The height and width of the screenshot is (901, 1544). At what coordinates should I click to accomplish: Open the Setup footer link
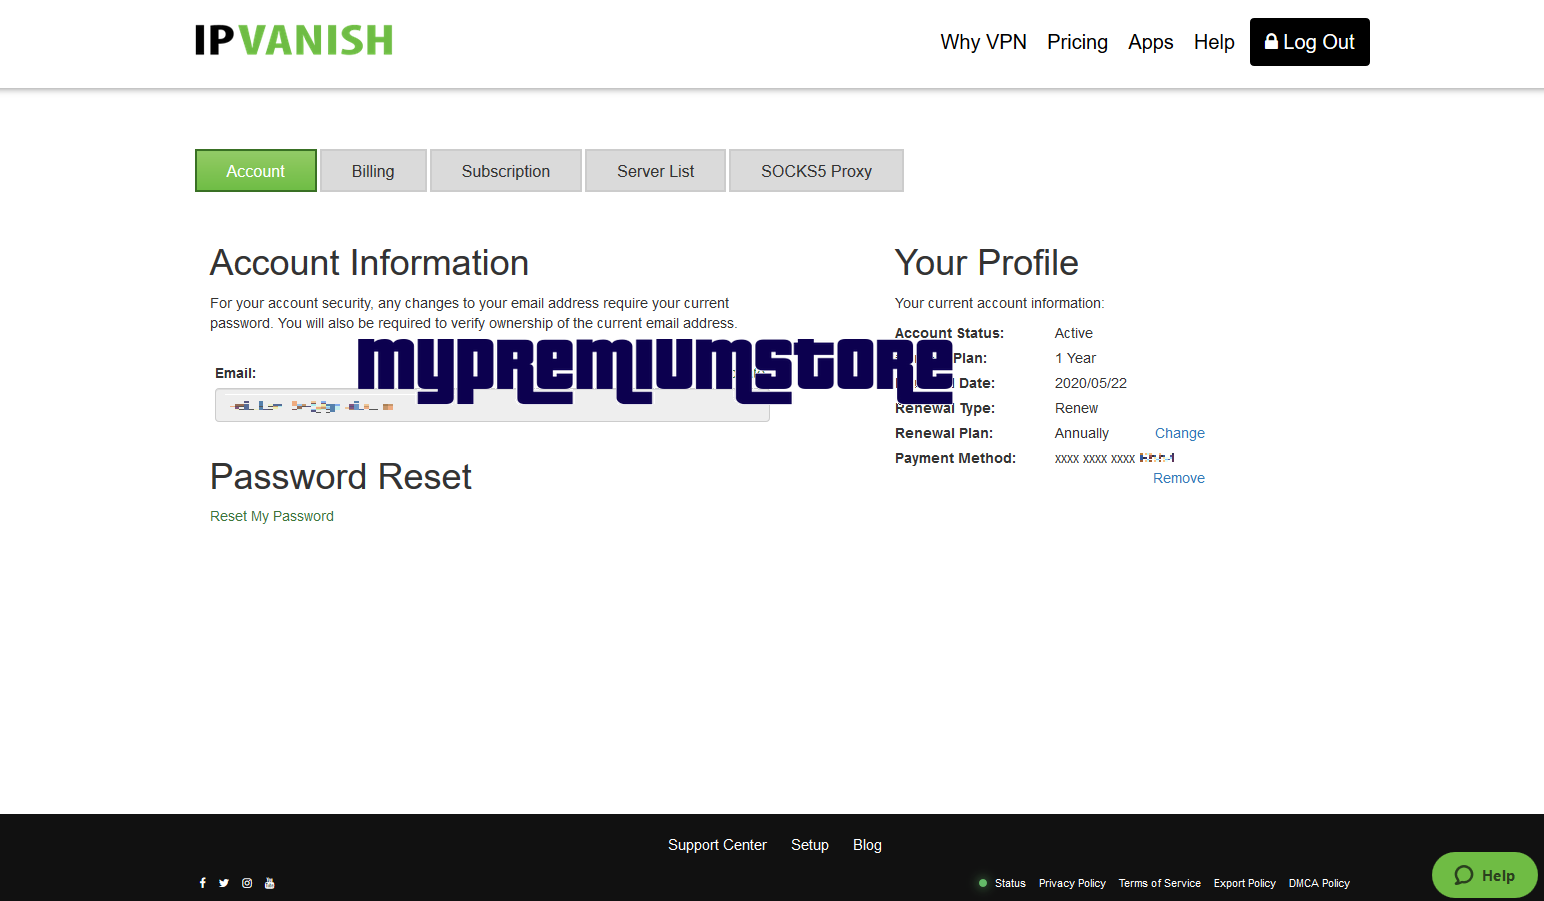point(810,845)
